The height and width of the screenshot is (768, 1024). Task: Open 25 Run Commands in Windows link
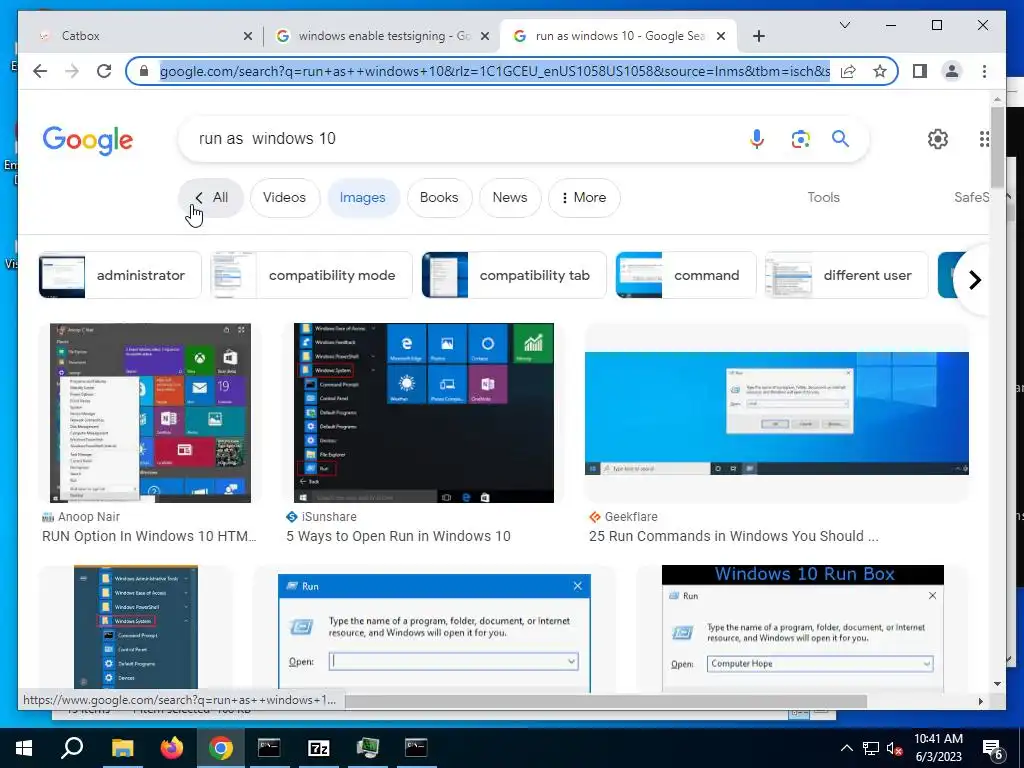coord(733,536)
